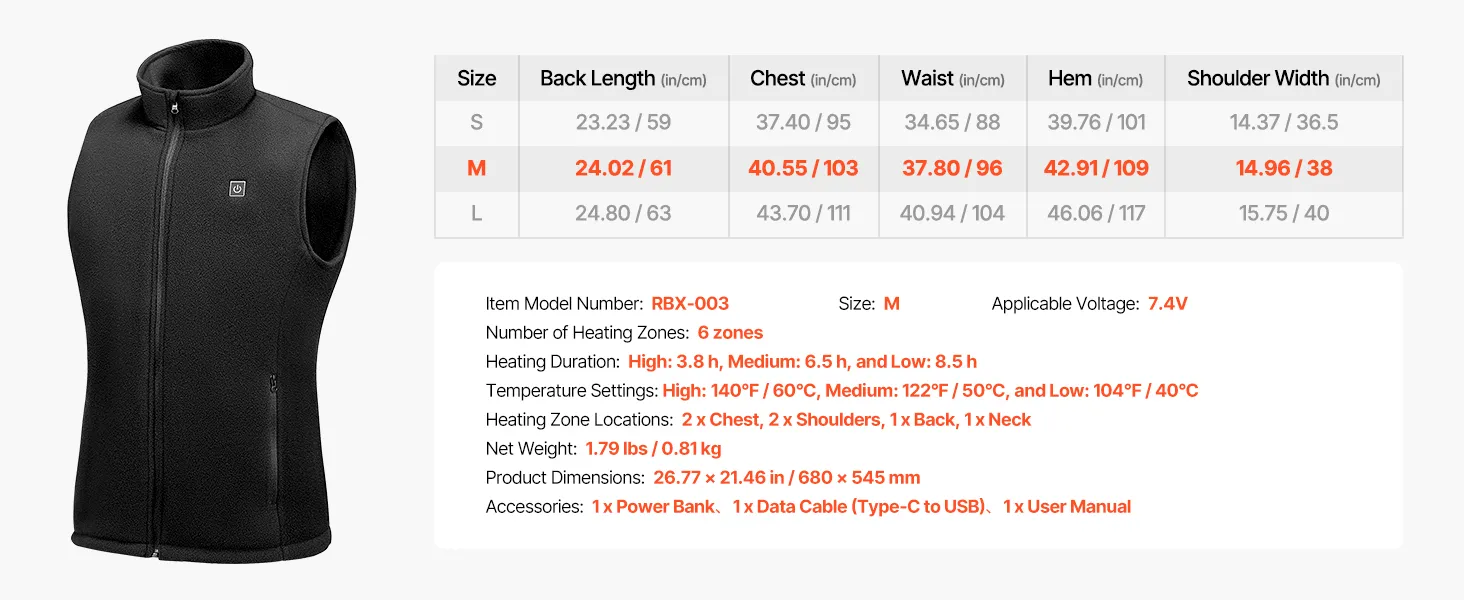Click the Shoulder Width column header
The image size is (1464, 600).
click(x=1283, y=78)
